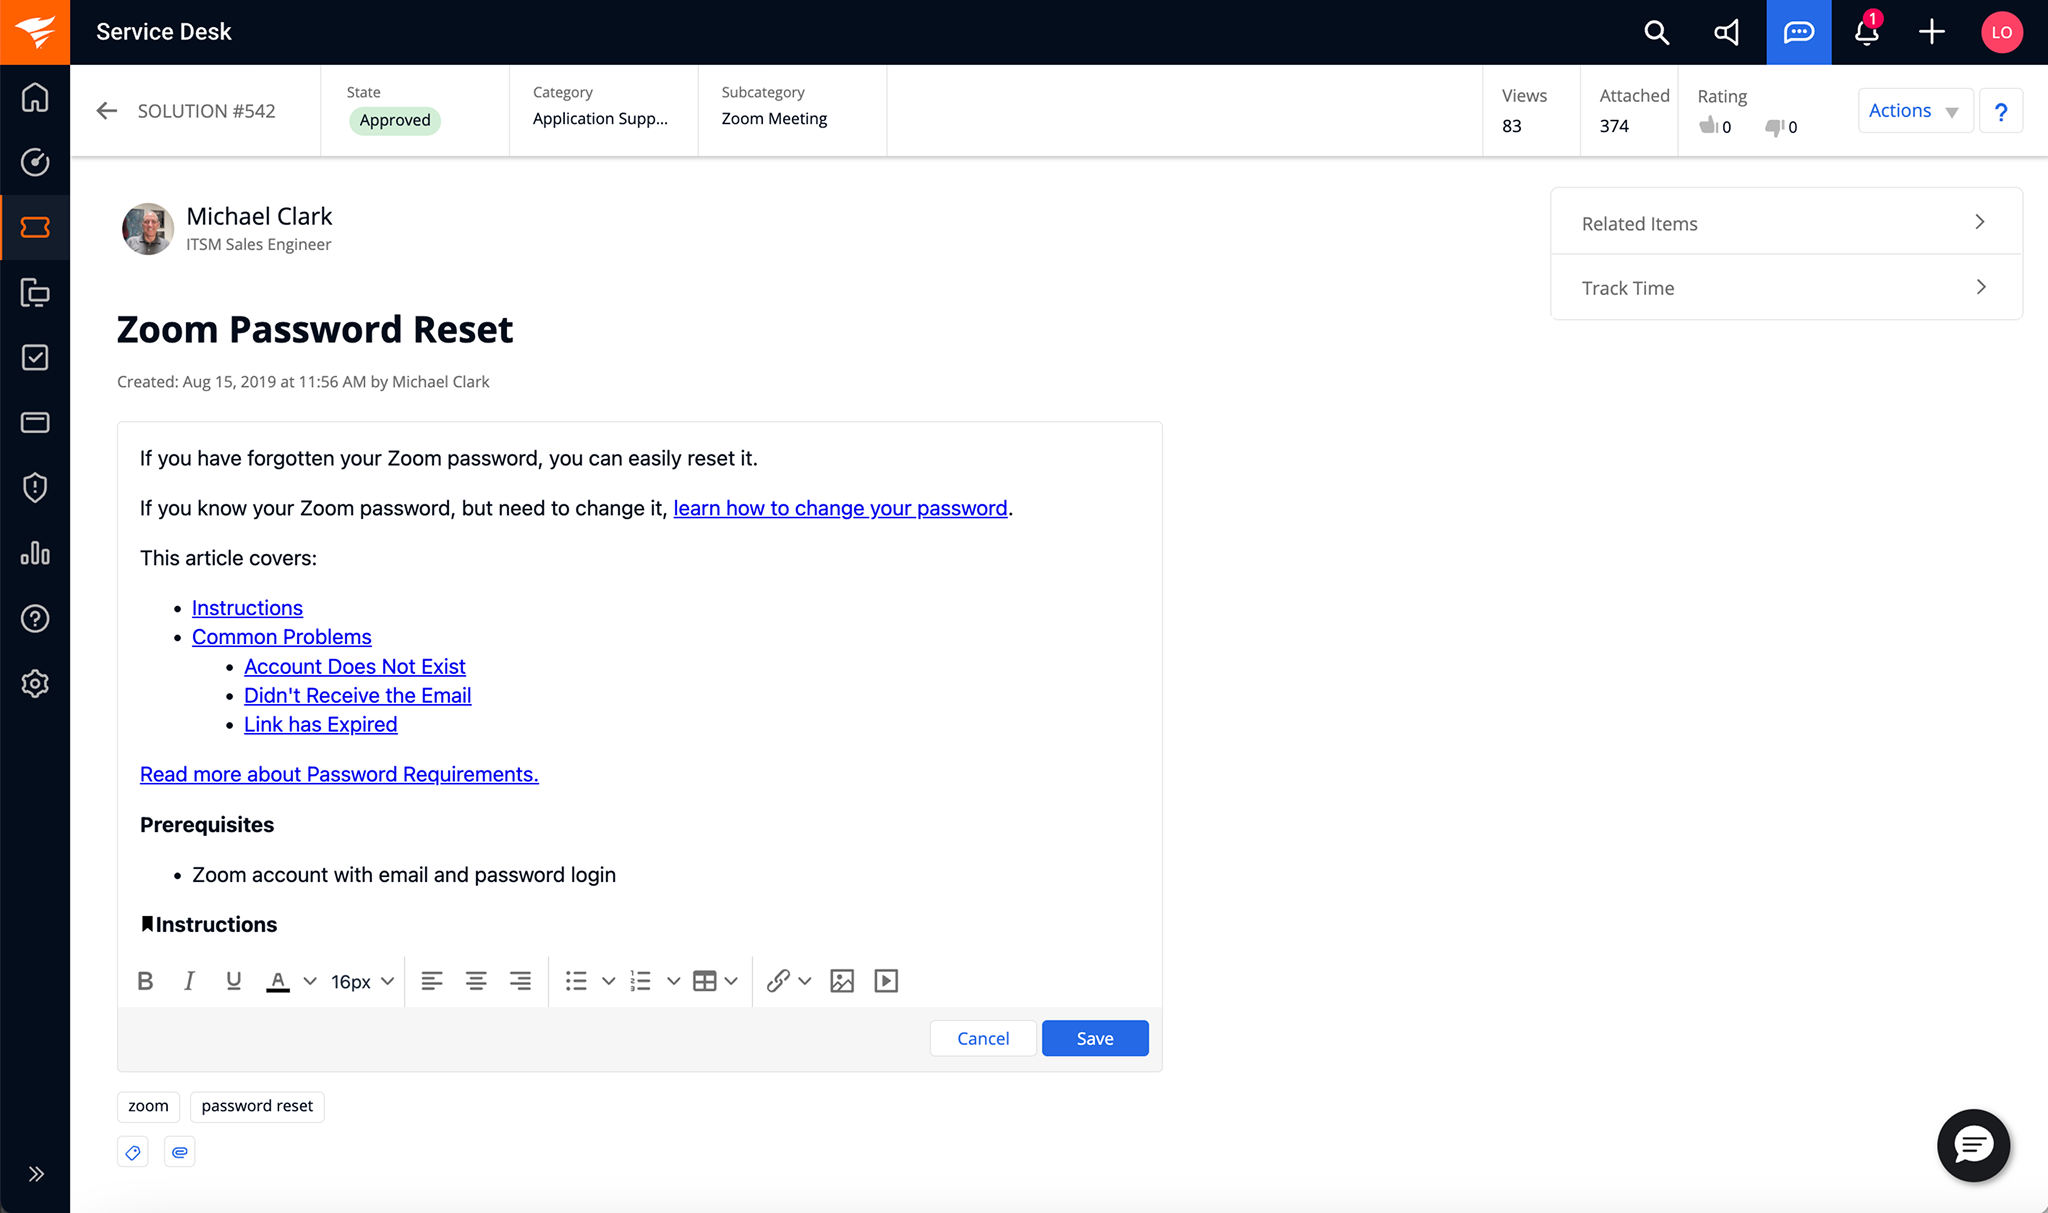The height and width of the screenshot is (1213, 2048).
Task: Follow the Common Problems link
Action: [x=281, y=637]
